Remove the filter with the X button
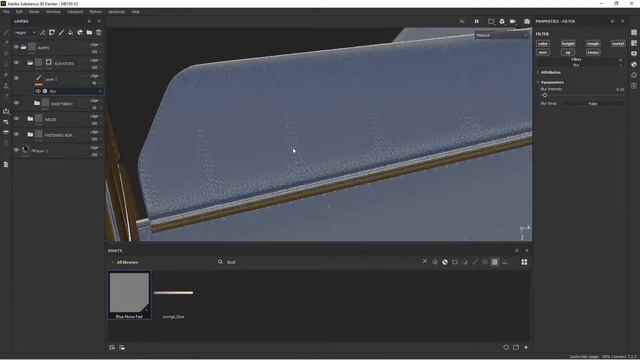Image resolution: width=640 pixels, height=360 pixels. (621, 60)
